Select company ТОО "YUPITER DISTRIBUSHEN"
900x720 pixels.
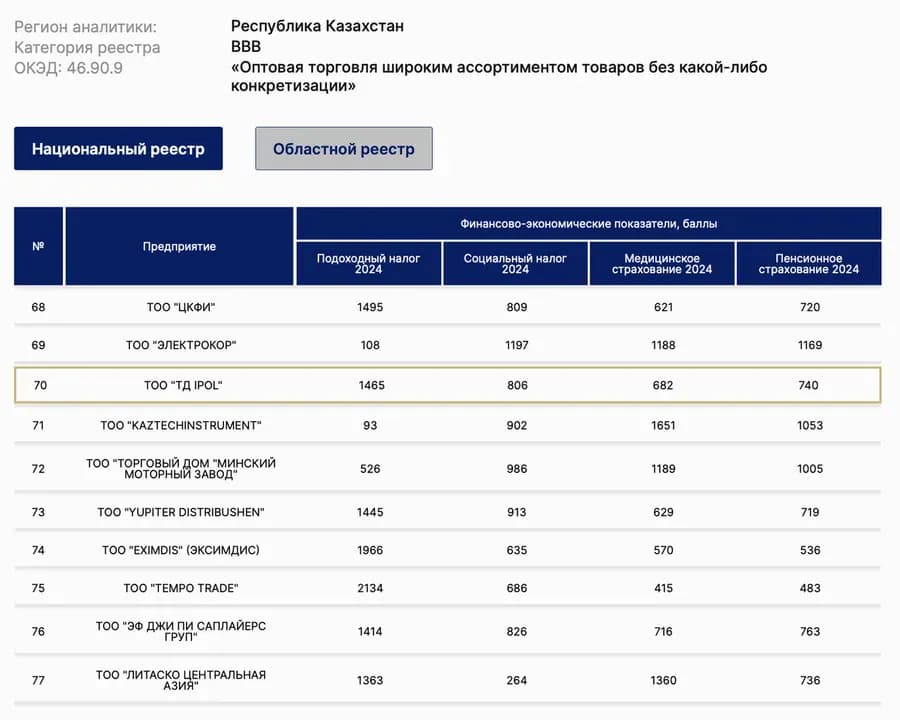(181, 512)
